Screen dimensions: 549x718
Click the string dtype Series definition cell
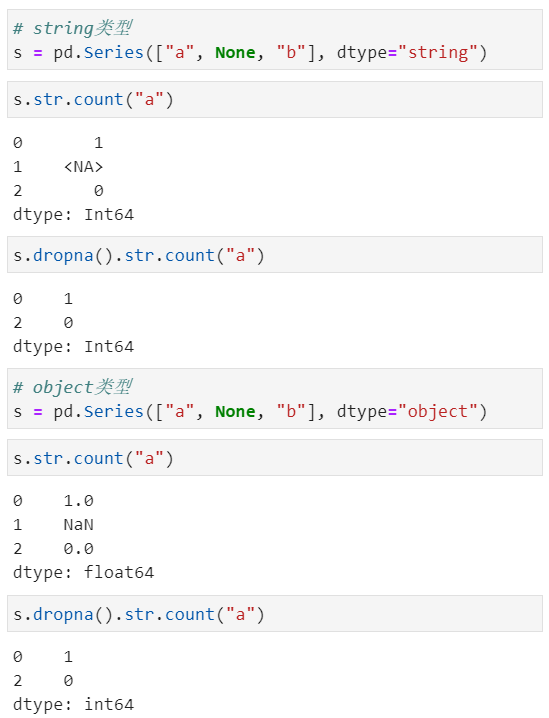point(275,40)
